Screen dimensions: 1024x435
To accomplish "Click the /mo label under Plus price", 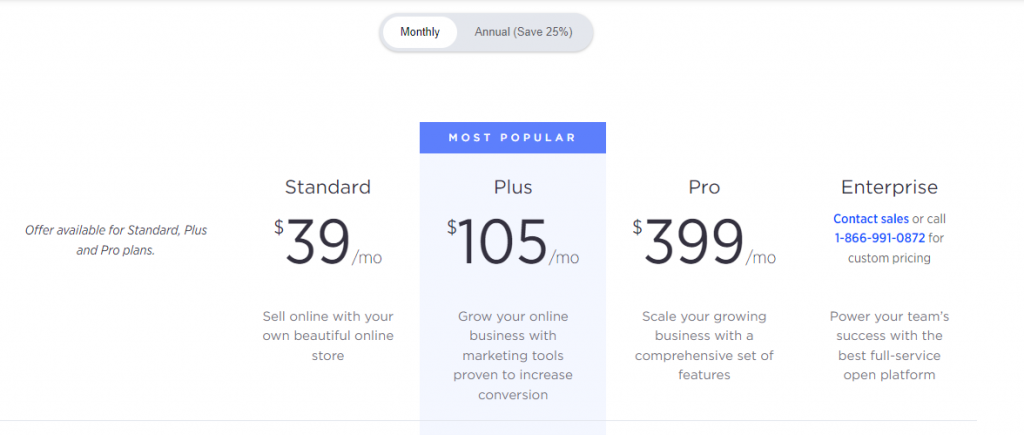I will (565, 258).
